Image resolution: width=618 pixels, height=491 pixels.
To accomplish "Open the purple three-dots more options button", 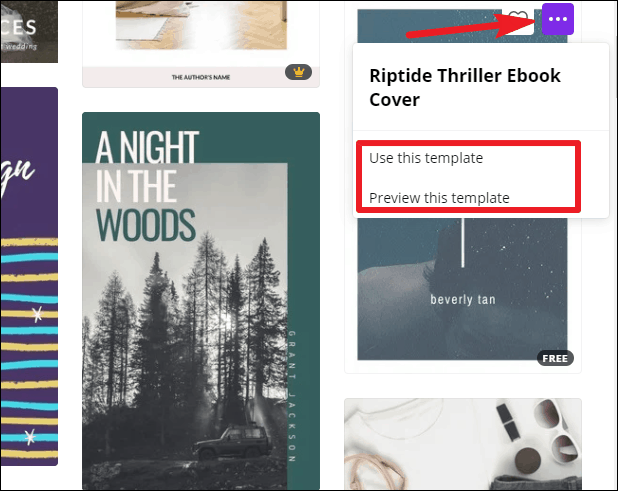I will click(557, 19).
